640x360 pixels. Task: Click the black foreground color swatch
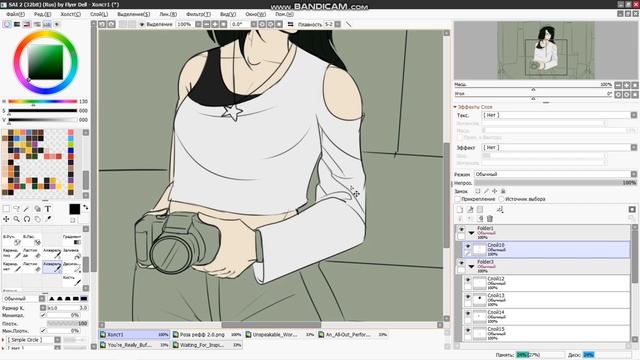(75, 209)
